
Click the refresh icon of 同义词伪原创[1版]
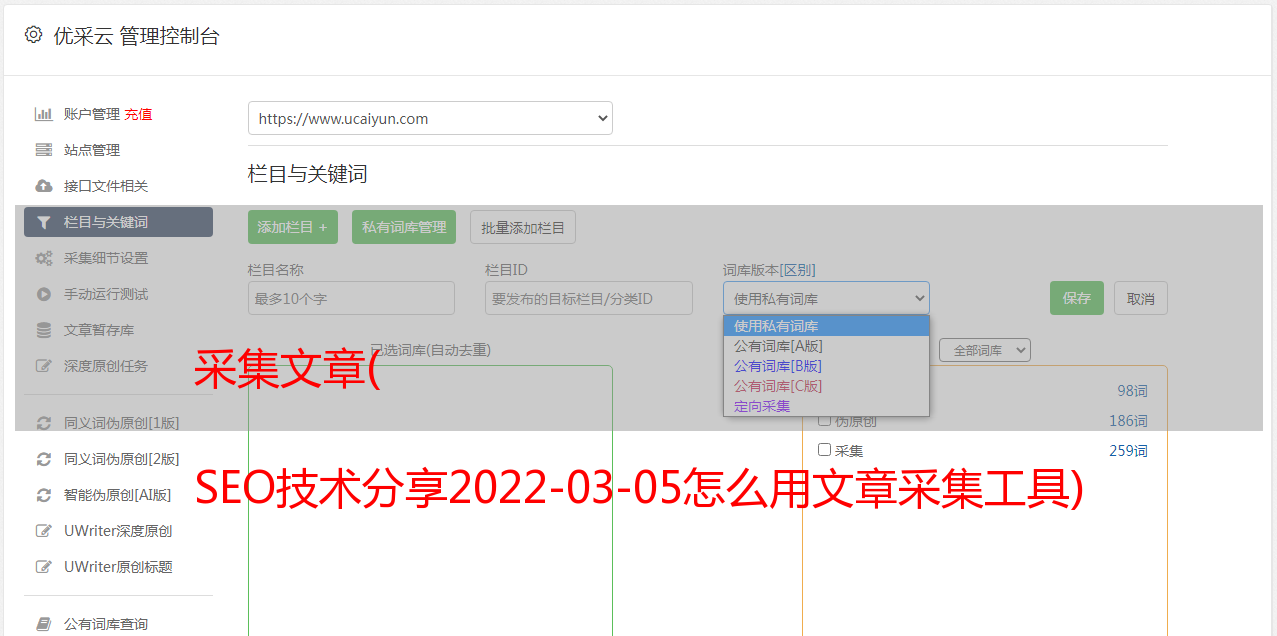point(43,423)
